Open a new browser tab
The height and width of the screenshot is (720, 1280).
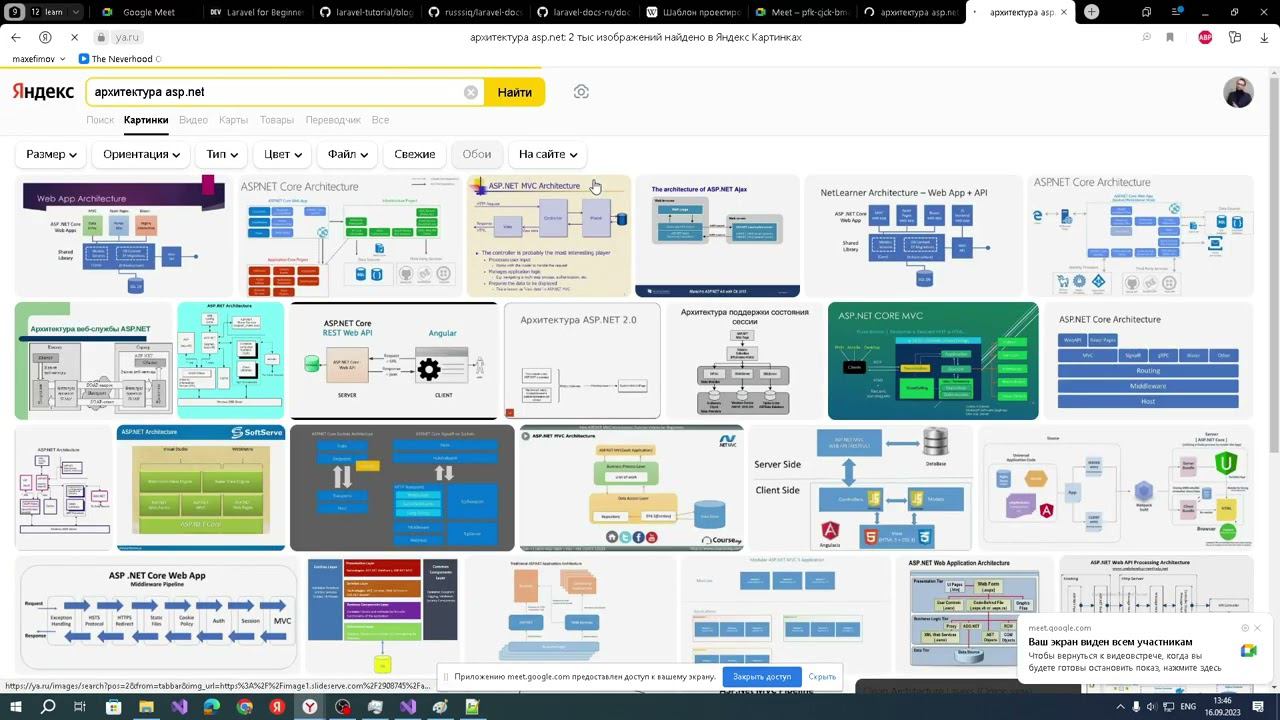(1091, 12)
